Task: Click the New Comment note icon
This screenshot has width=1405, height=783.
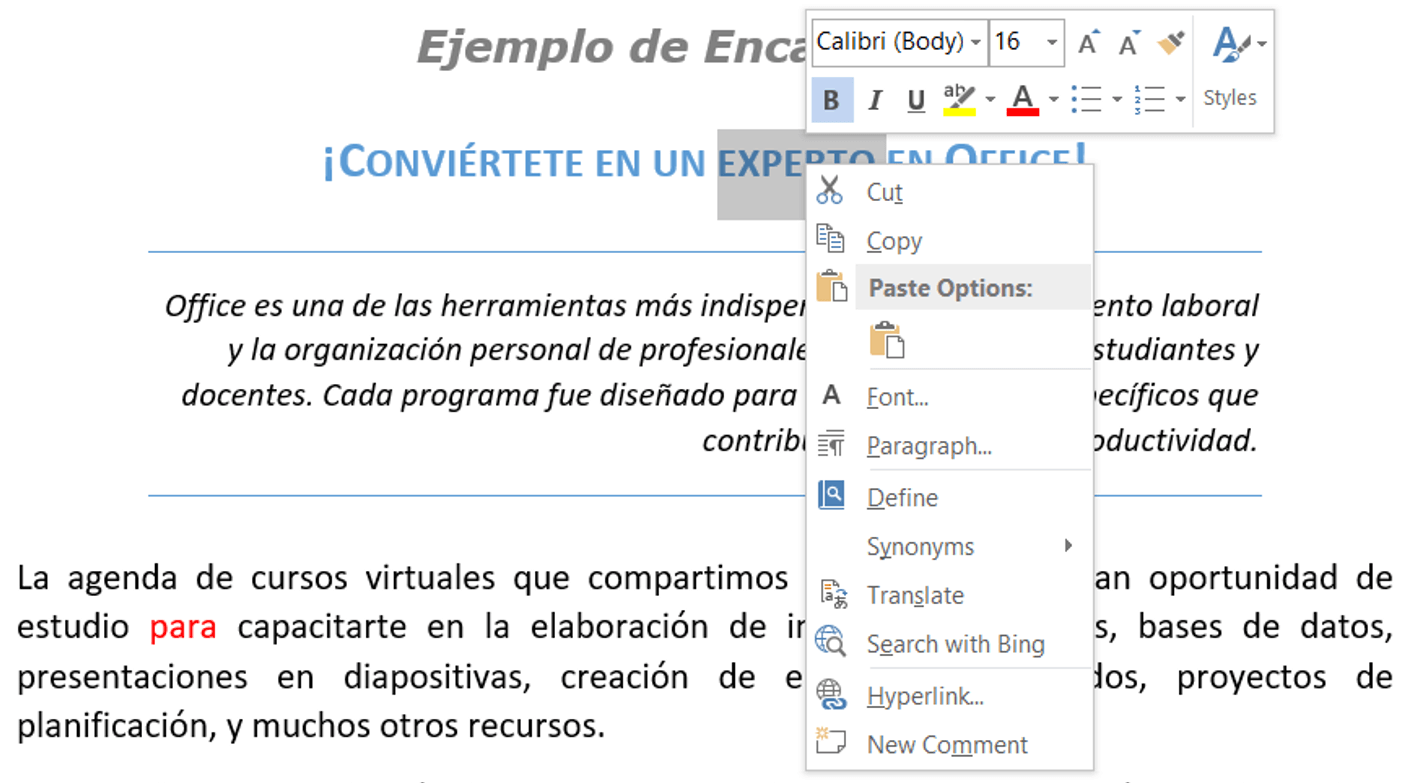Action: pos(830,742)
